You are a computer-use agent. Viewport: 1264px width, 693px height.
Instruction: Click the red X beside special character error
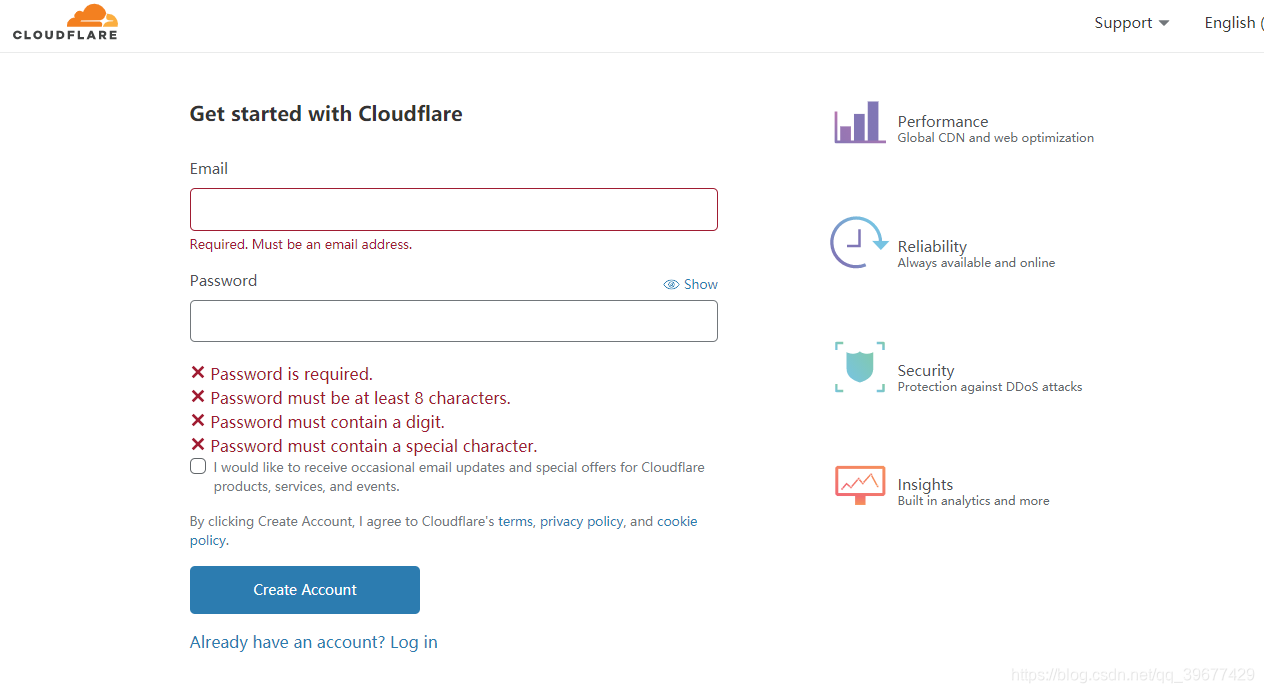point(198,445)
